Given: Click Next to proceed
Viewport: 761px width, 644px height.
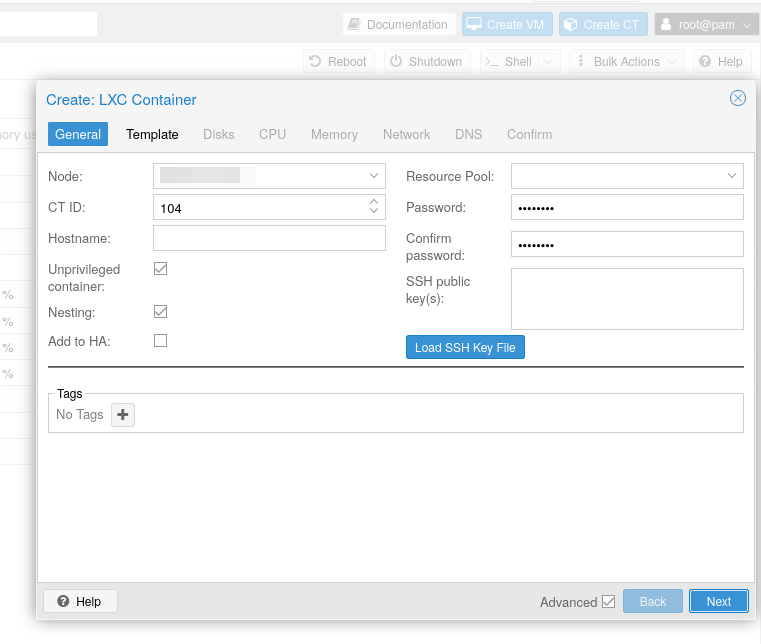Looking at the screenshot, I should coord(718,601).
